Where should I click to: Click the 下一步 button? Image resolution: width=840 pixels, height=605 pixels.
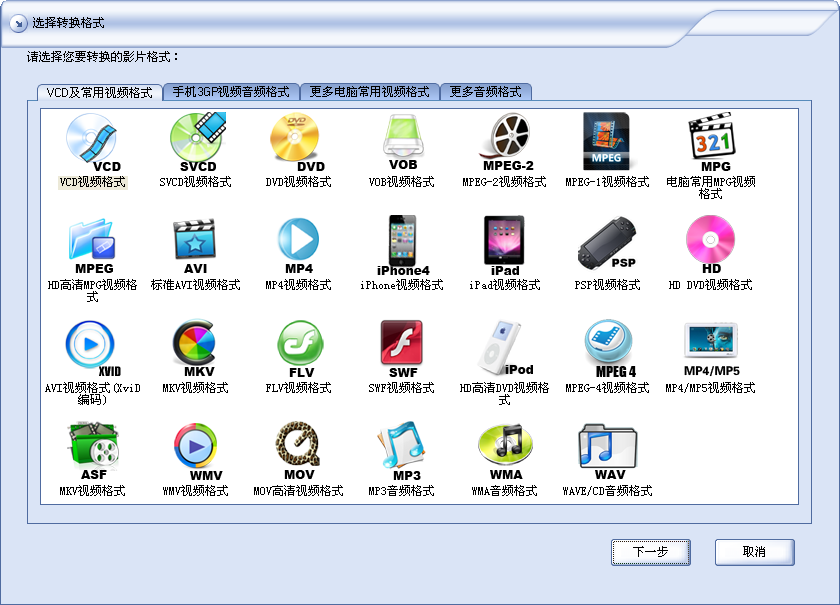650,552
